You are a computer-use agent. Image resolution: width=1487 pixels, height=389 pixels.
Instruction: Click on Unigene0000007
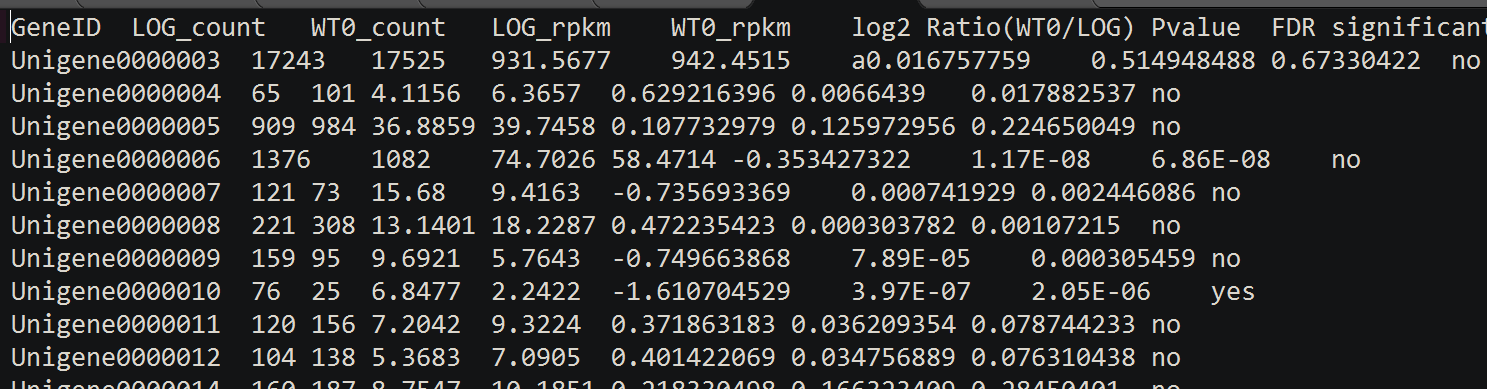[116, 193]
